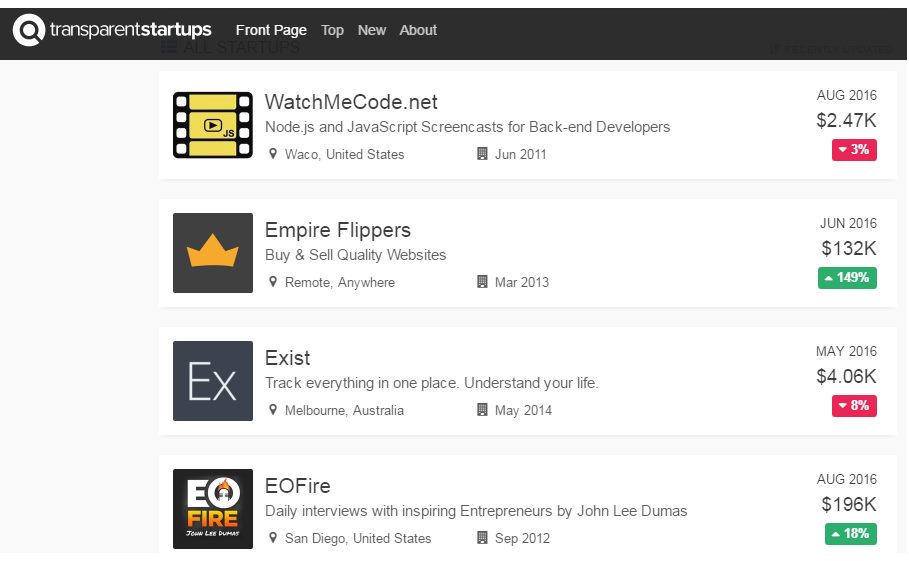Click location pin icon beside Remote, Anywhere
Viewport: 909px width, 561px height.
[272, 282]
